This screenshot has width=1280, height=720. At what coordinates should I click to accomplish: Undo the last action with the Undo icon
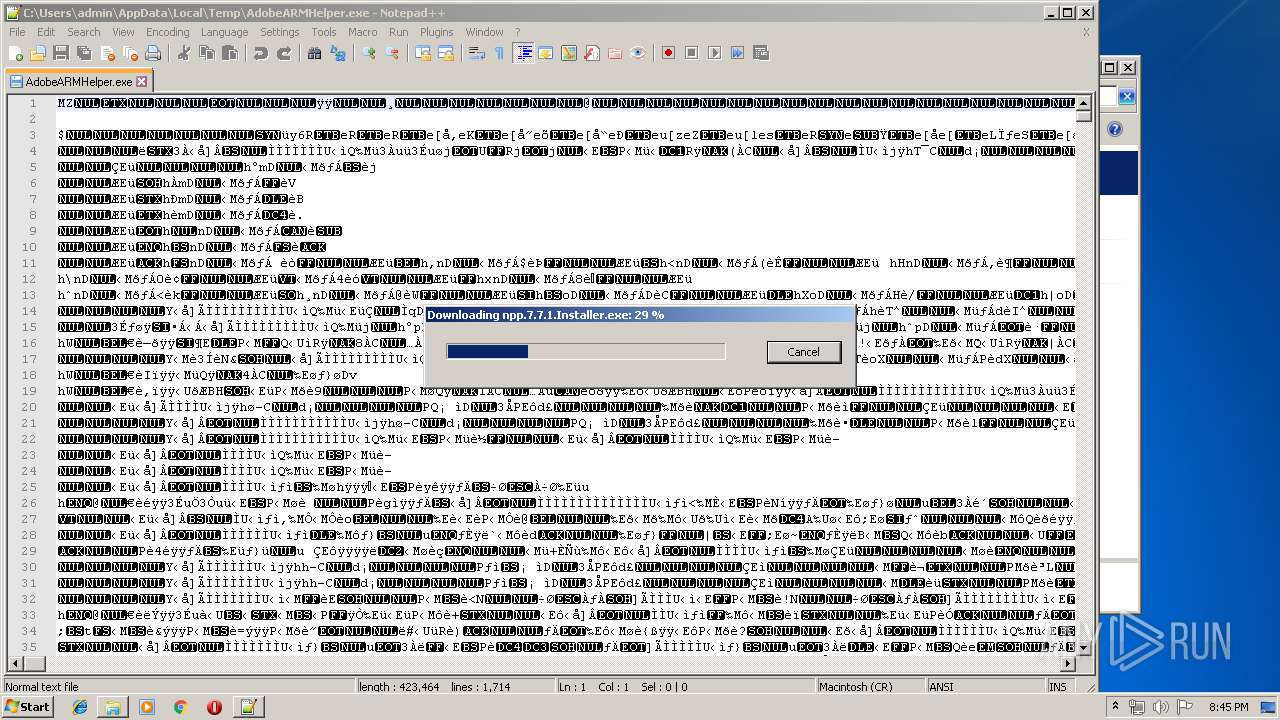(261, 53)
